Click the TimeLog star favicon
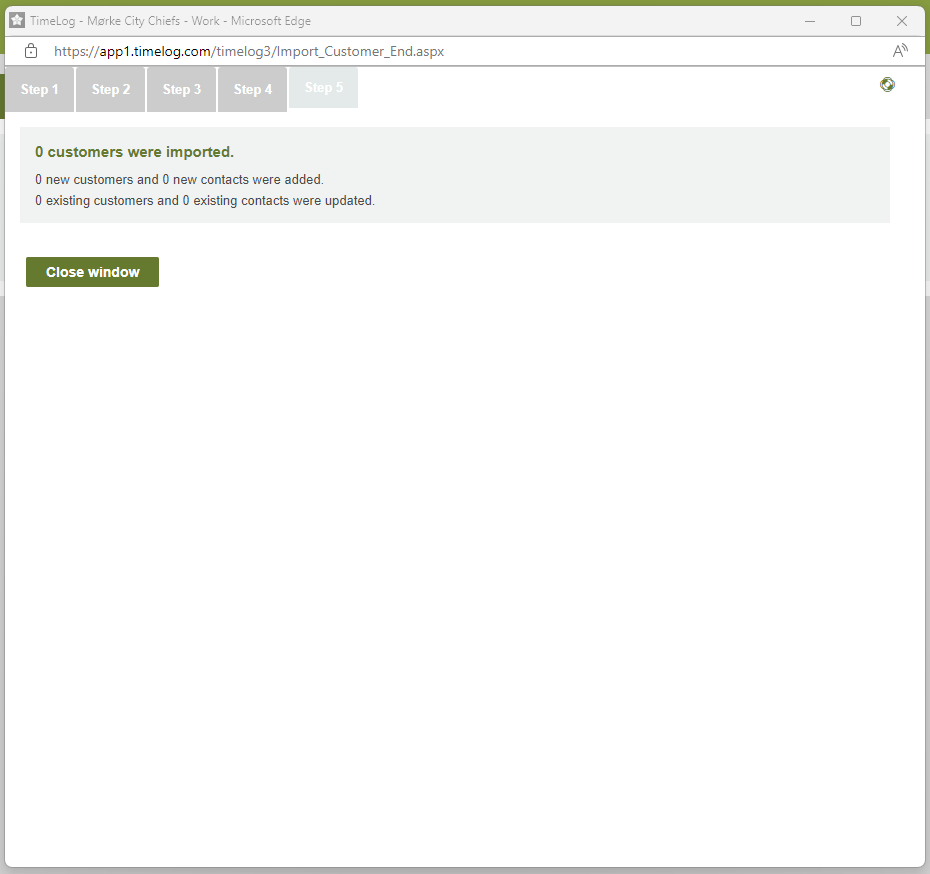Screen dimensions: 930x874 click(x=17, y=20)
